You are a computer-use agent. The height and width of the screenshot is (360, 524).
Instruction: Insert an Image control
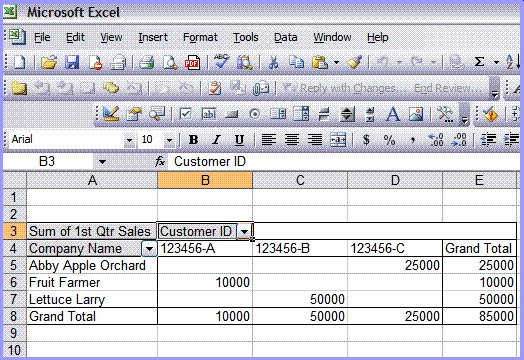416,114
